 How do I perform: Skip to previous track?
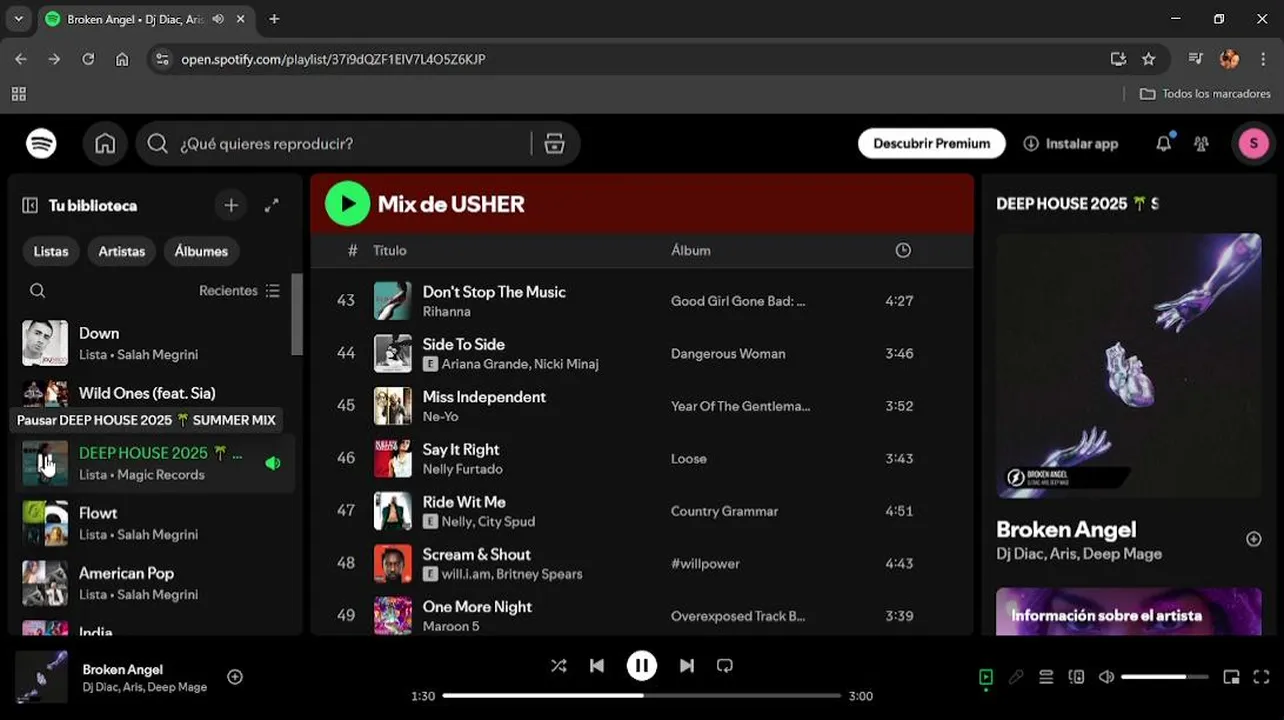point(597,666)
